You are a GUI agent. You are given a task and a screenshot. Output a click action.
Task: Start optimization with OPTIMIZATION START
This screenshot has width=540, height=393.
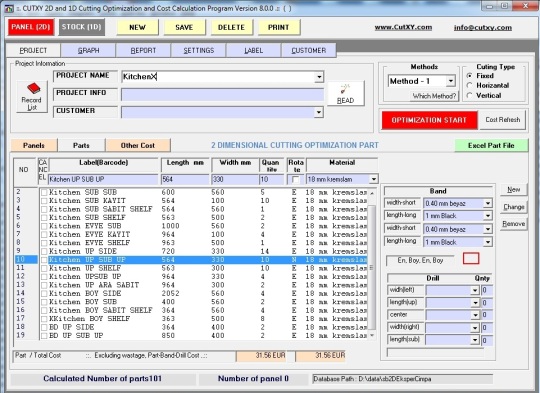(x=429, y=120)
